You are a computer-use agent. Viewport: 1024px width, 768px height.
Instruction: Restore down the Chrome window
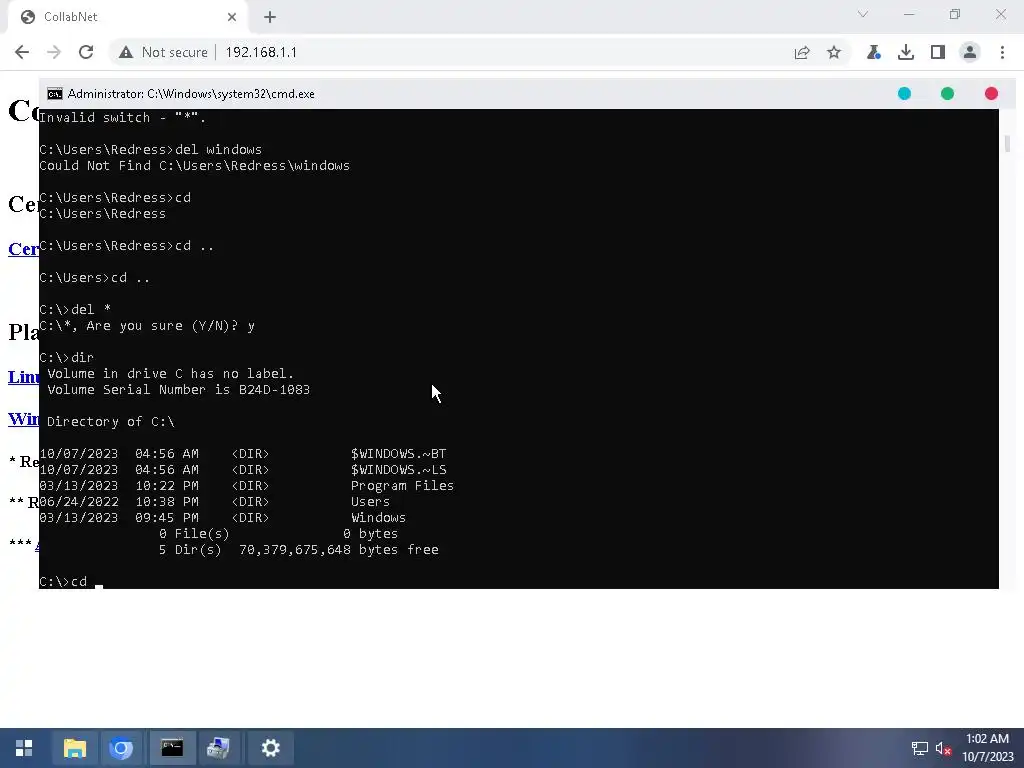955,14
